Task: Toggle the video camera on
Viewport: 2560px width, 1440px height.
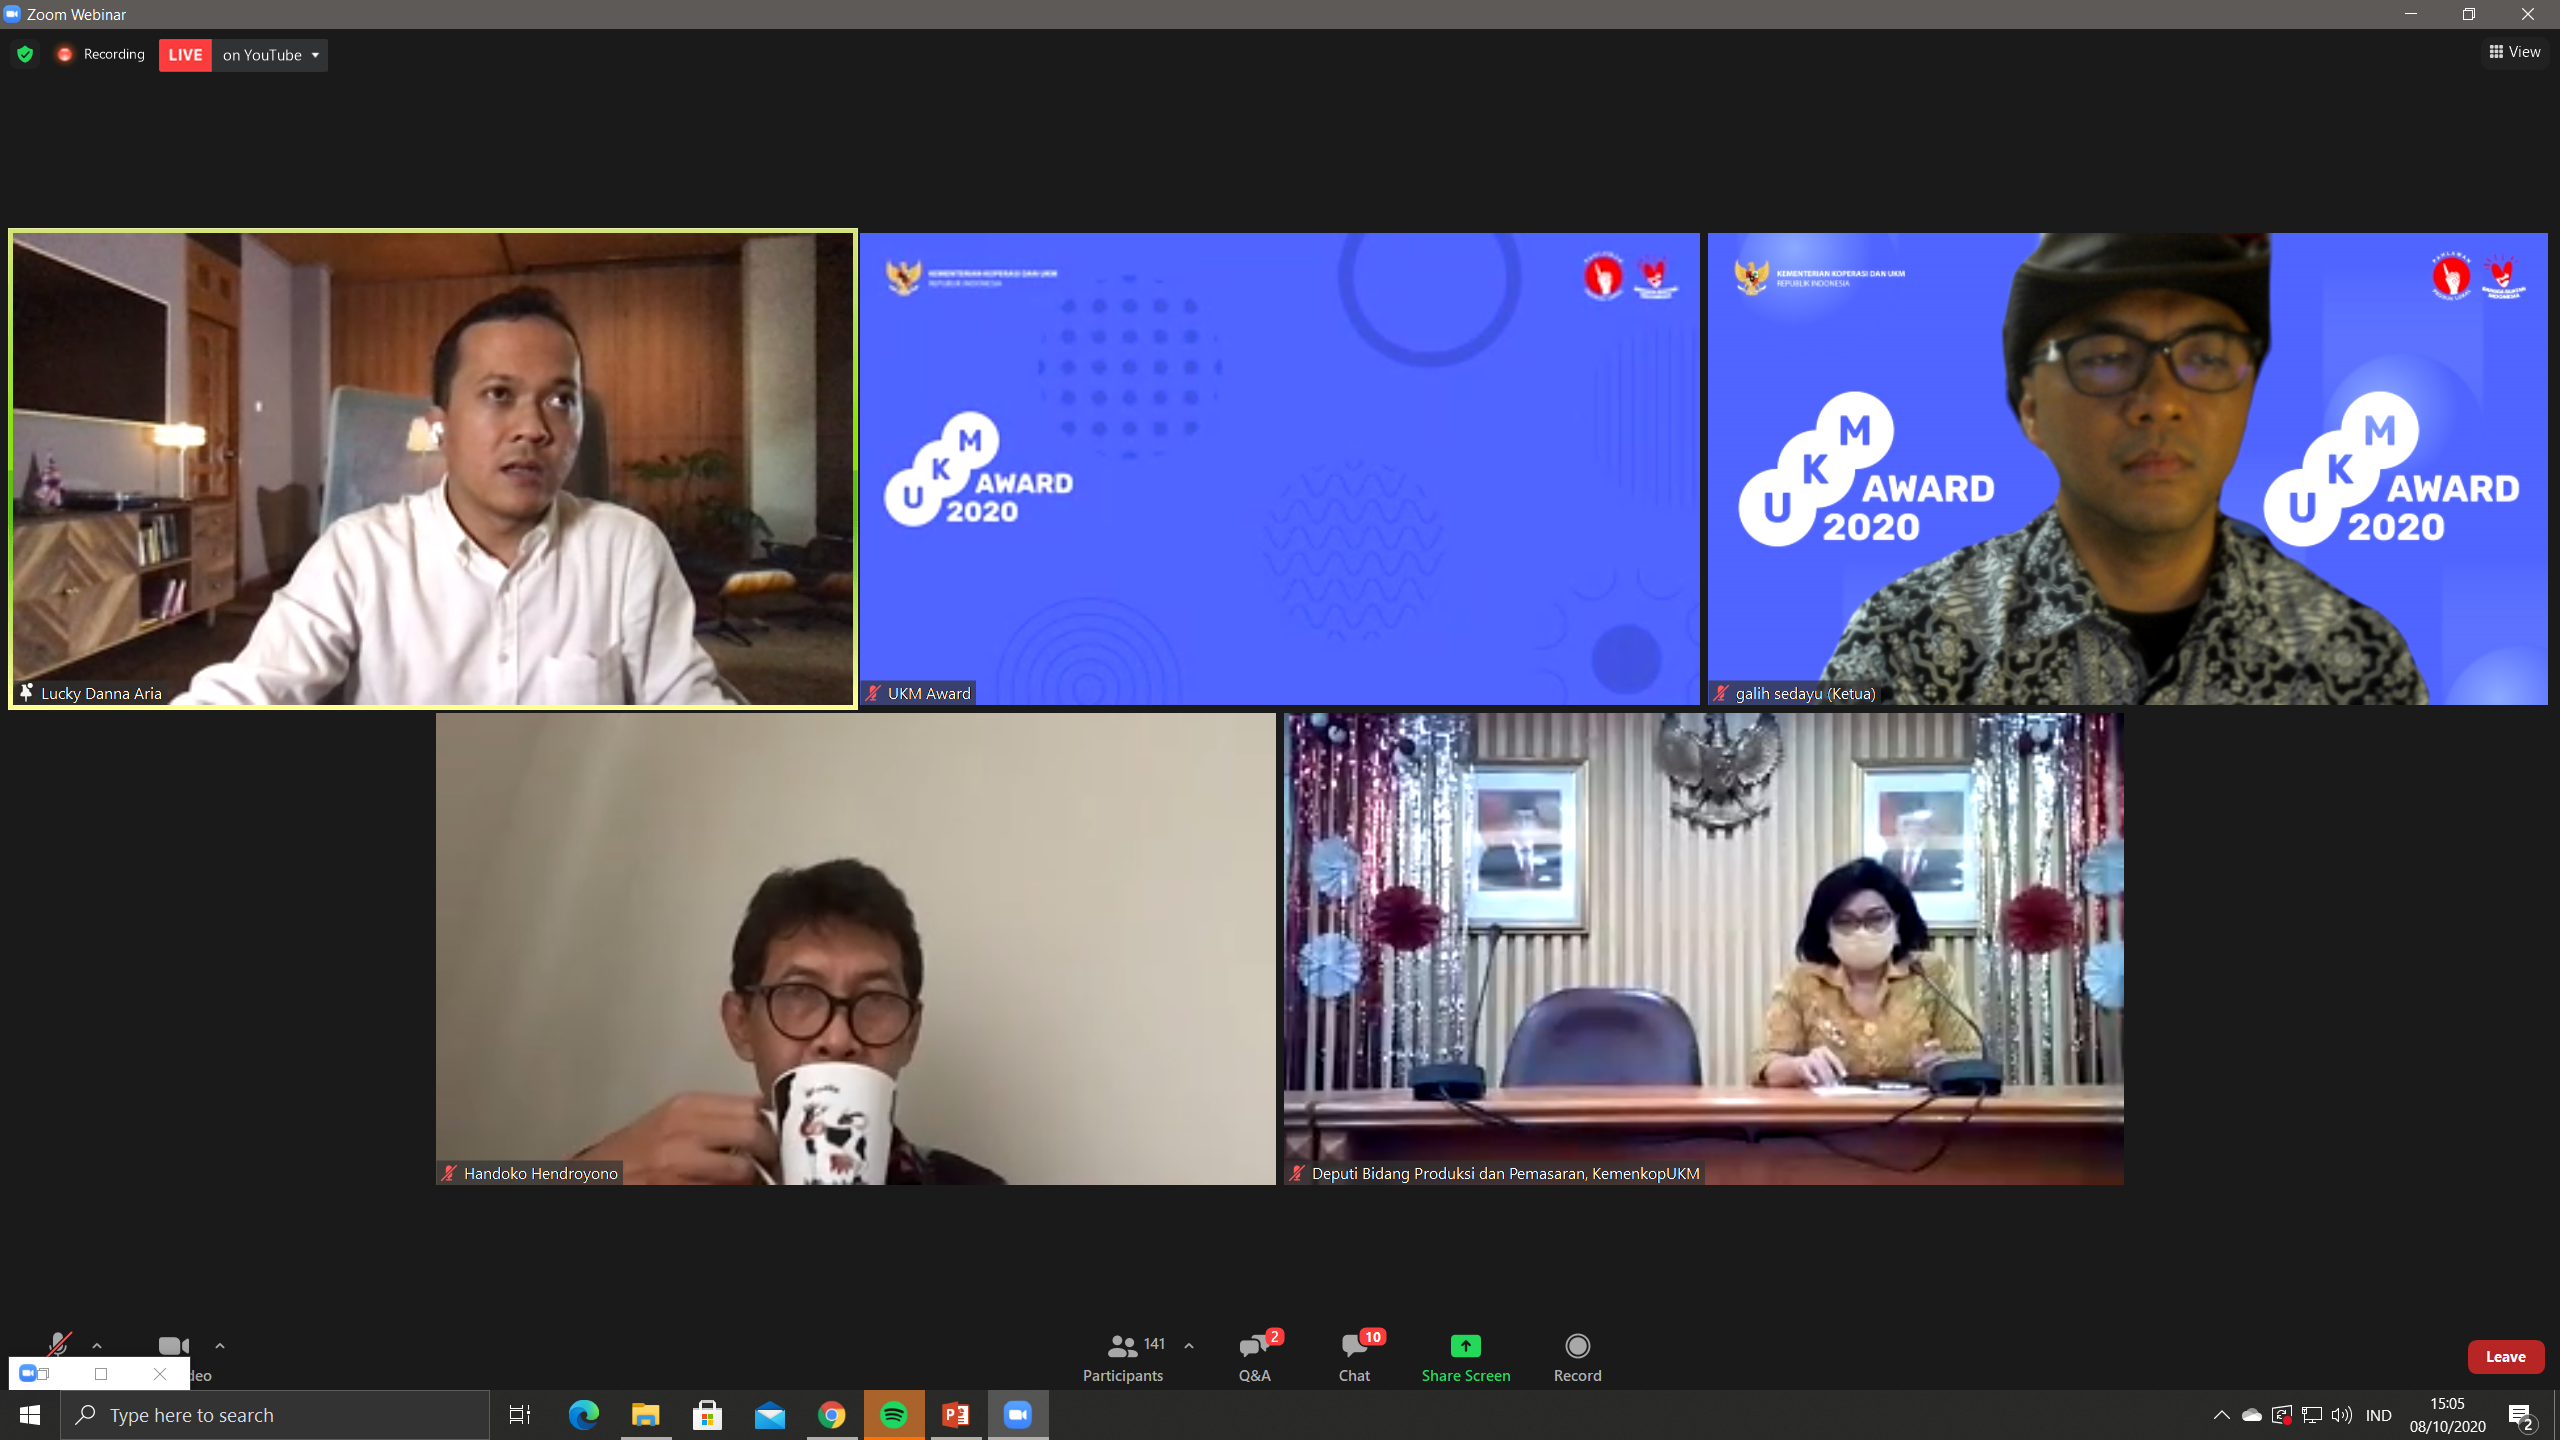Action: click(x=172, y=1344)
